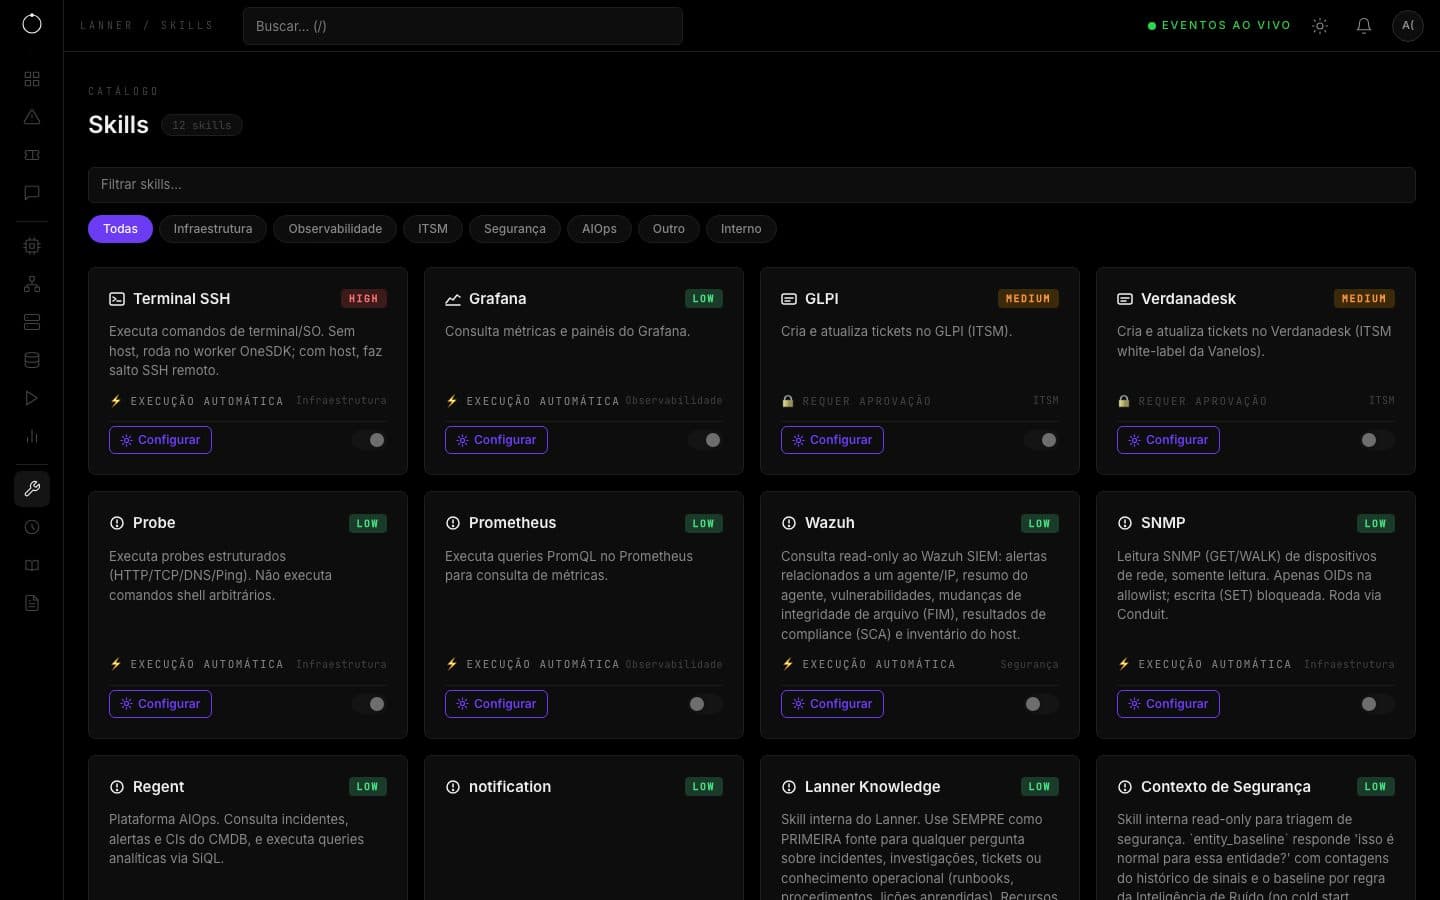Screen dimensions: 1440x900
Task: Open the dashboard grid icon in sidebar
Action: 32,79
